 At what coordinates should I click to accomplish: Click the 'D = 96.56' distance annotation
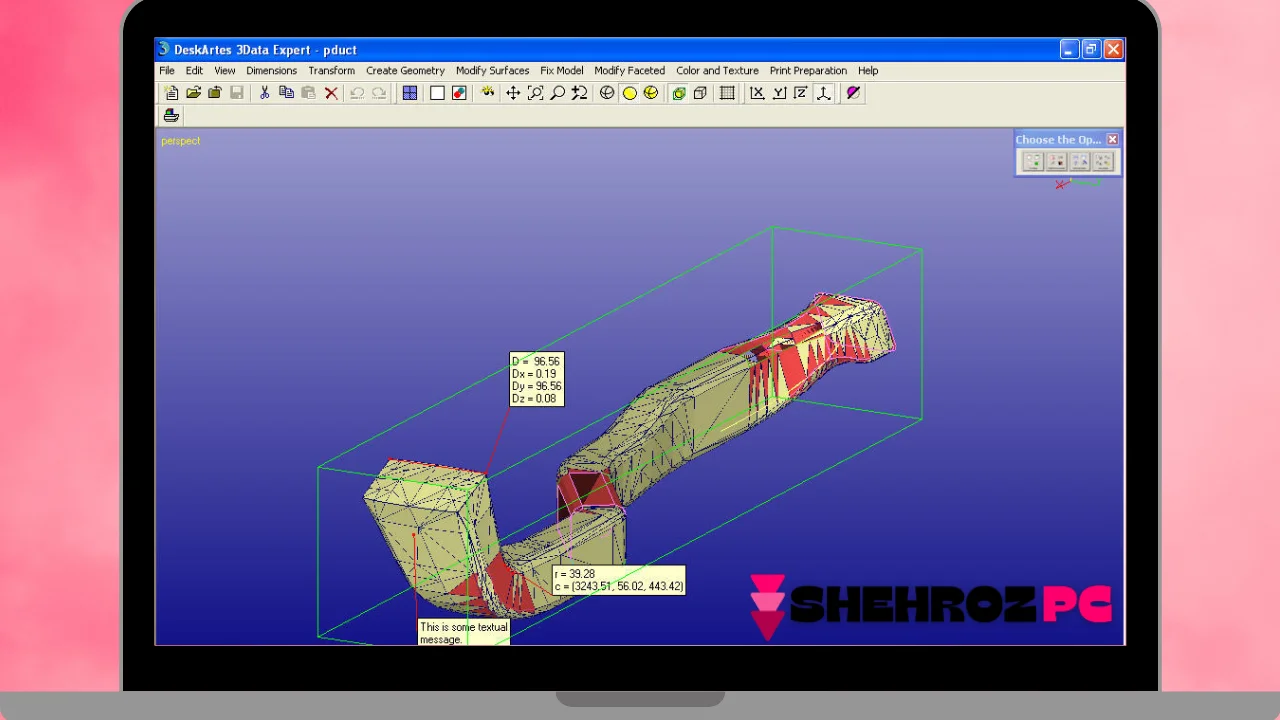point(537,362)
